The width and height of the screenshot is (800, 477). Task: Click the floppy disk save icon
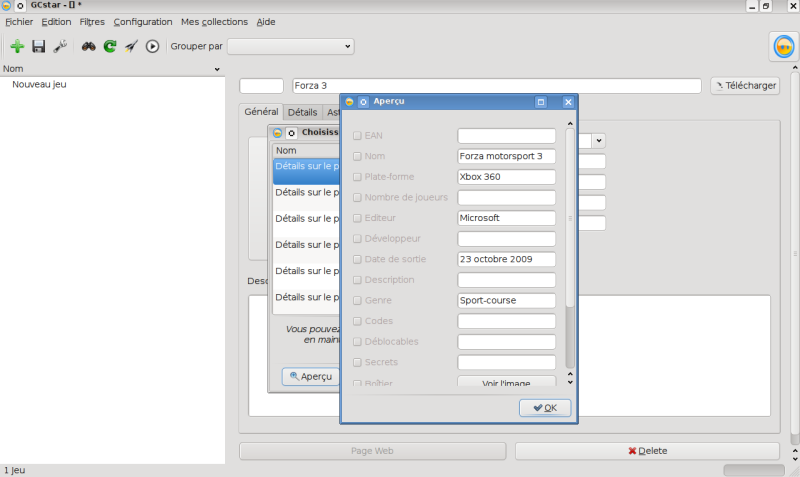pos(39,46)
